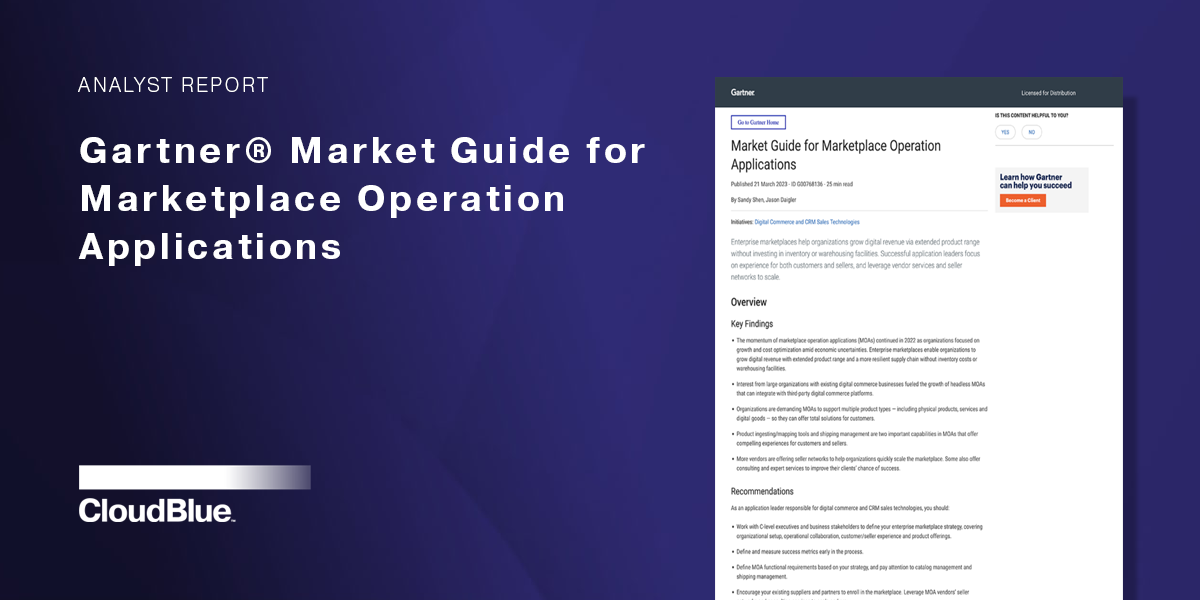Open 'Digital Commerce and CRM Sales Technologies' link
Screen dimensions: 1200x600
(807, 222)
